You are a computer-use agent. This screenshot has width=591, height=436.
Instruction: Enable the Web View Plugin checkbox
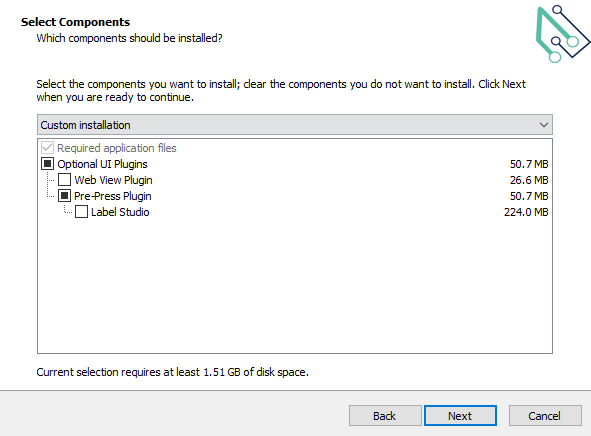point(64,180)
